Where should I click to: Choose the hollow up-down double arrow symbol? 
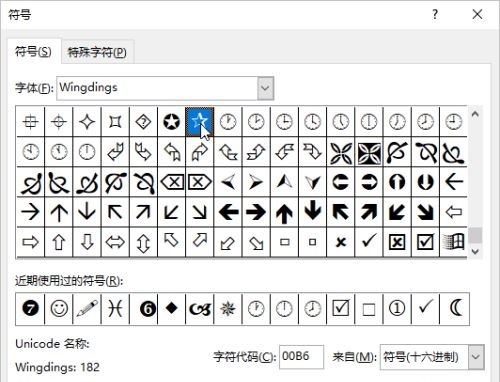[x=143, y=242]
